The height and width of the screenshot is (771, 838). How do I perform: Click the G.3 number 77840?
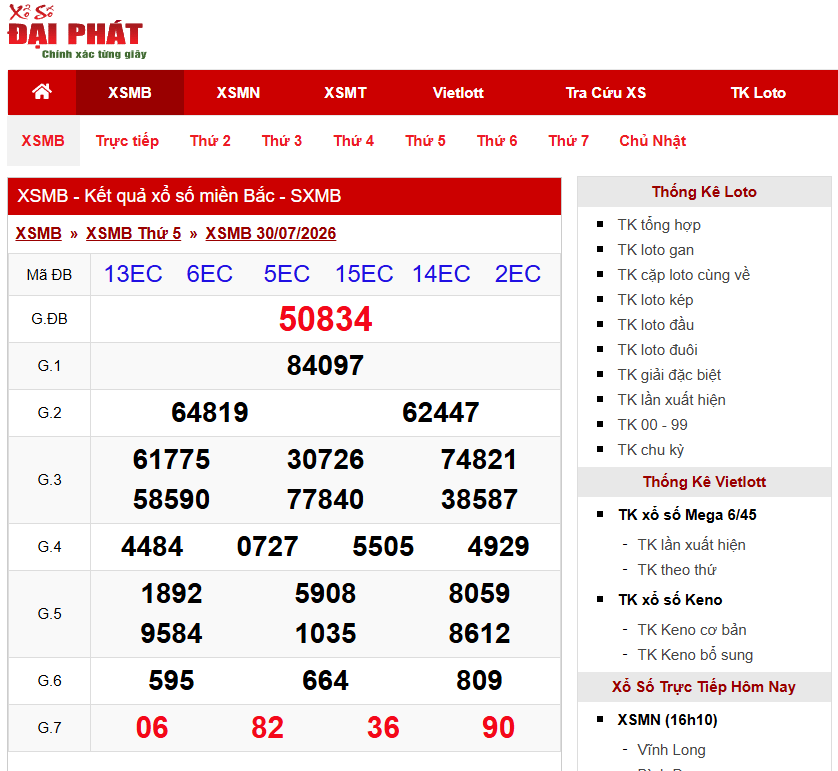(x=325, y=500)
